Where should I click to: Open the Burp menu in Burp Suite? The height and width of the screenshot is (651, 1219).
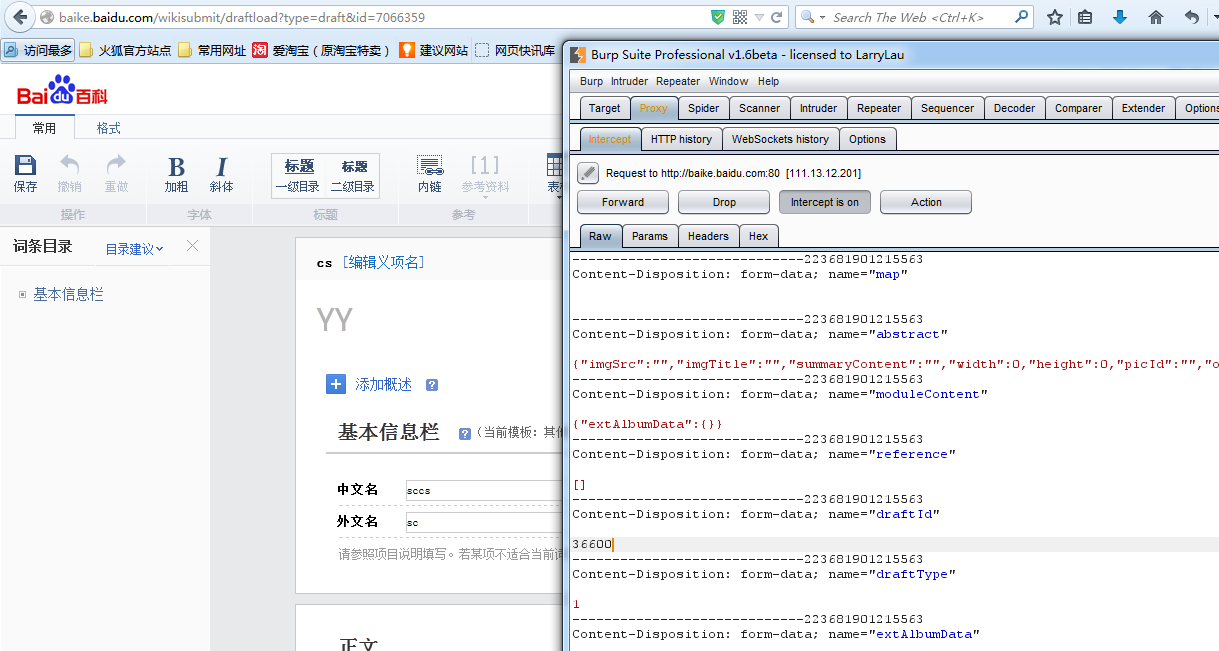click(x=591, y=81)
